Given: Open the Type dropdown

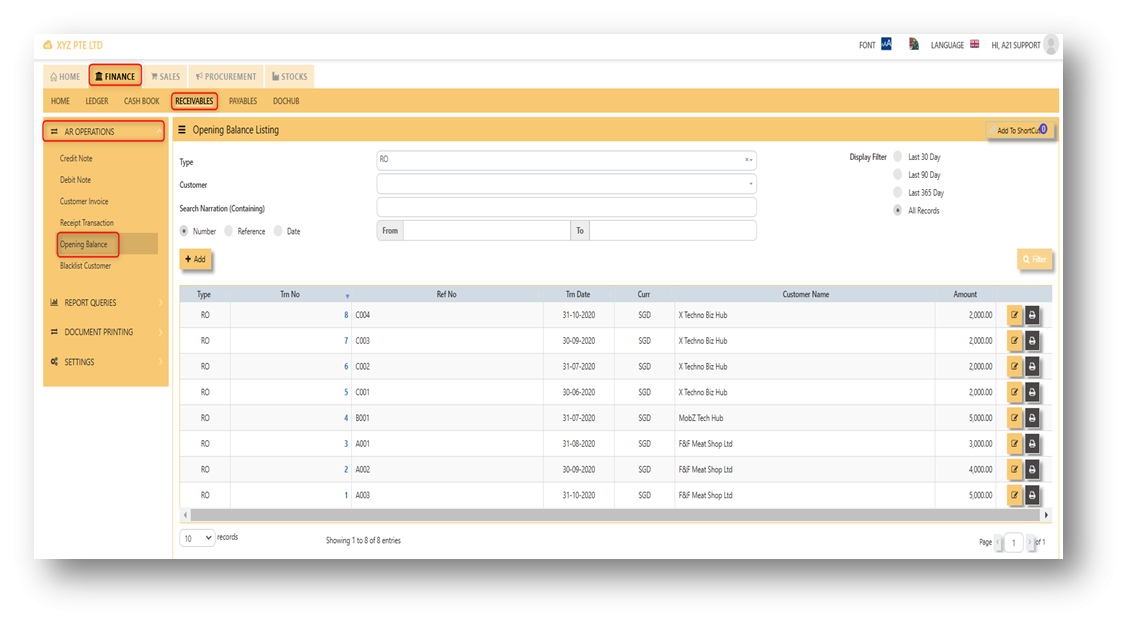Looking at the screenshot, I should coord(566,160).
